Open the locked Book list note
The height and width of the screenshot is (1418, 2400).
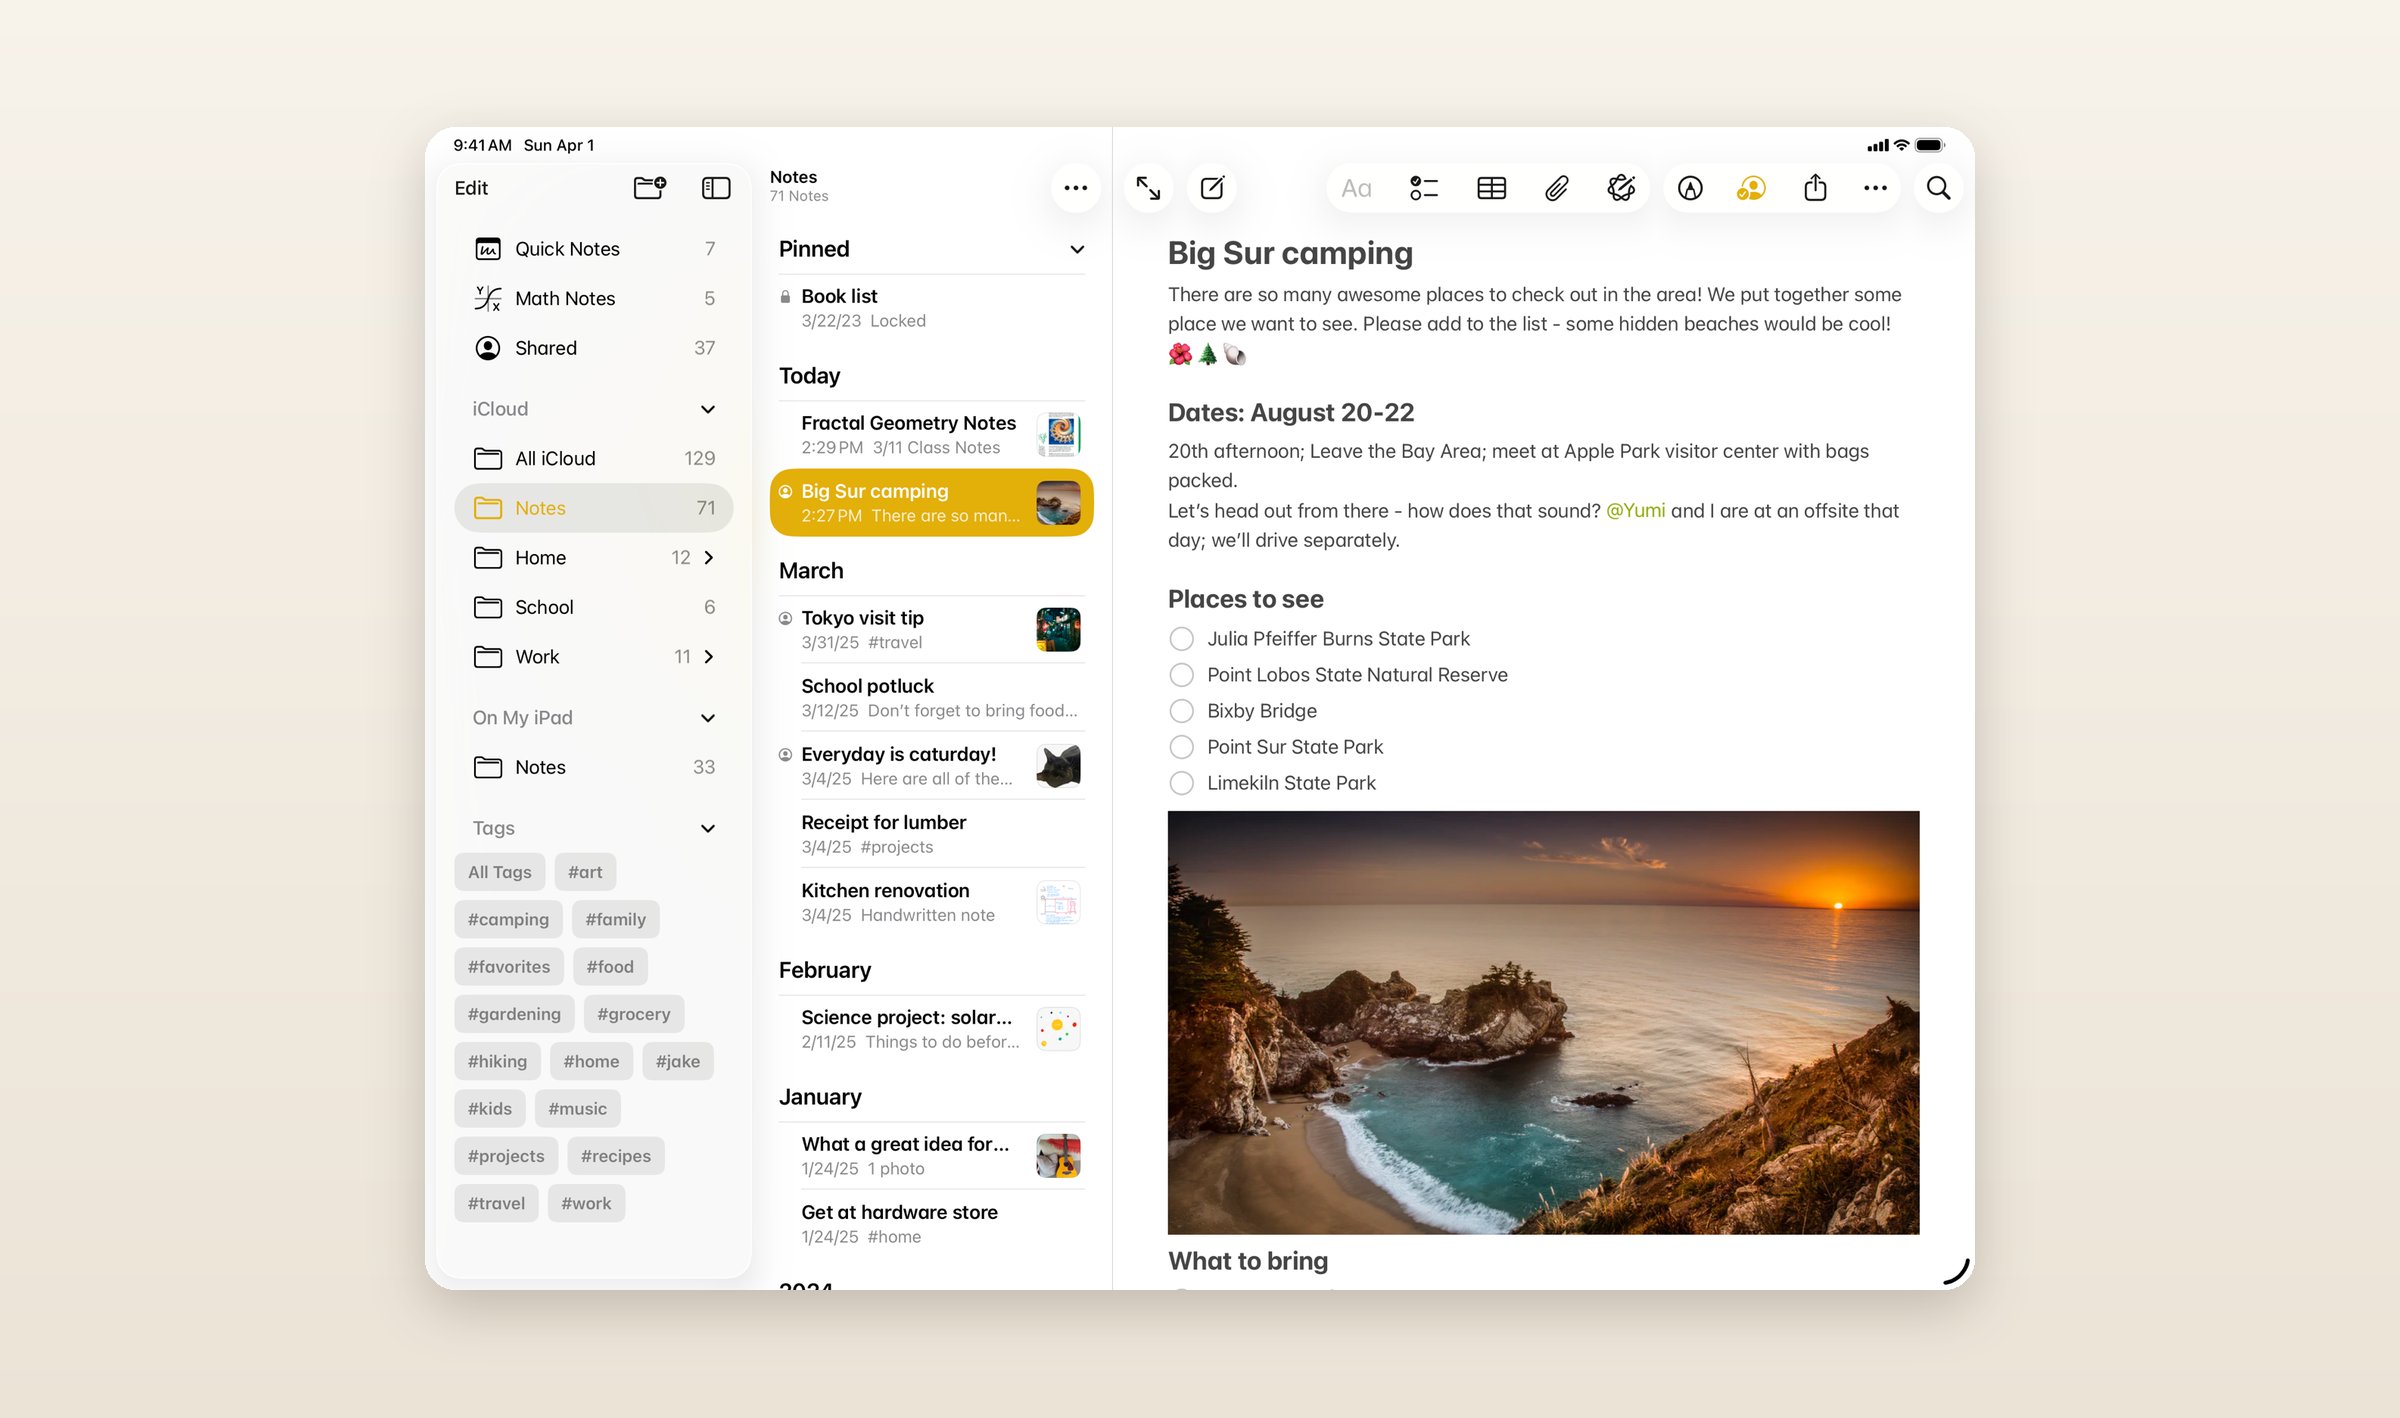pos(931,308)
